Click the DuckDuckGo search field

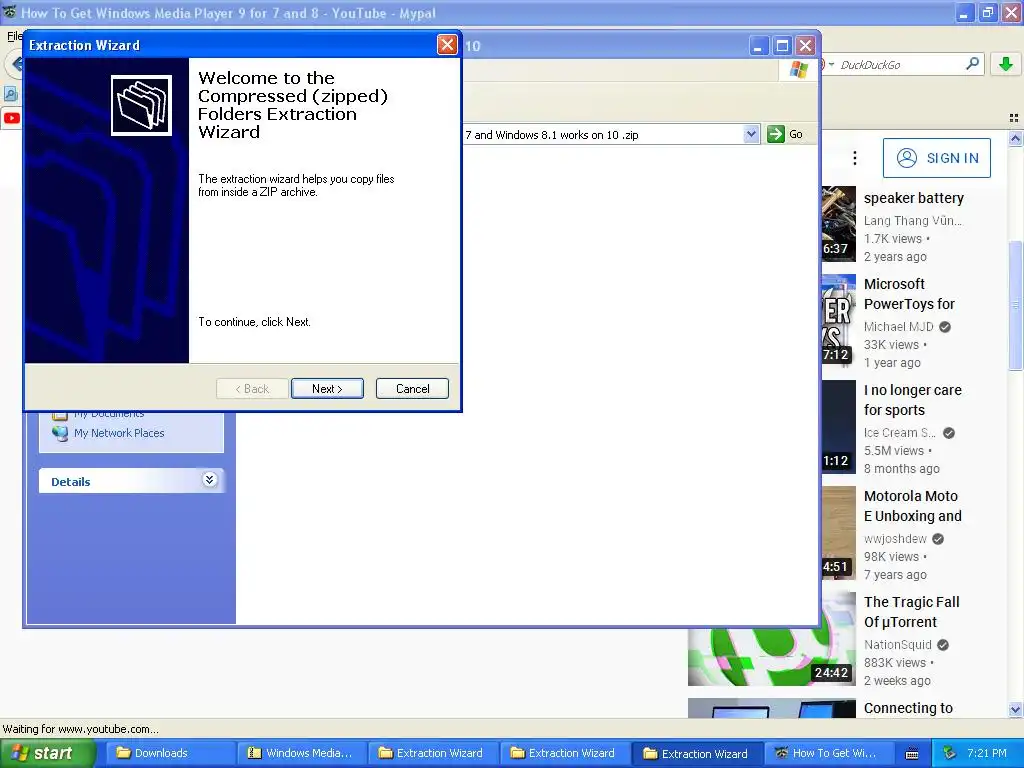pyautogui.click(x=900, y=65)
